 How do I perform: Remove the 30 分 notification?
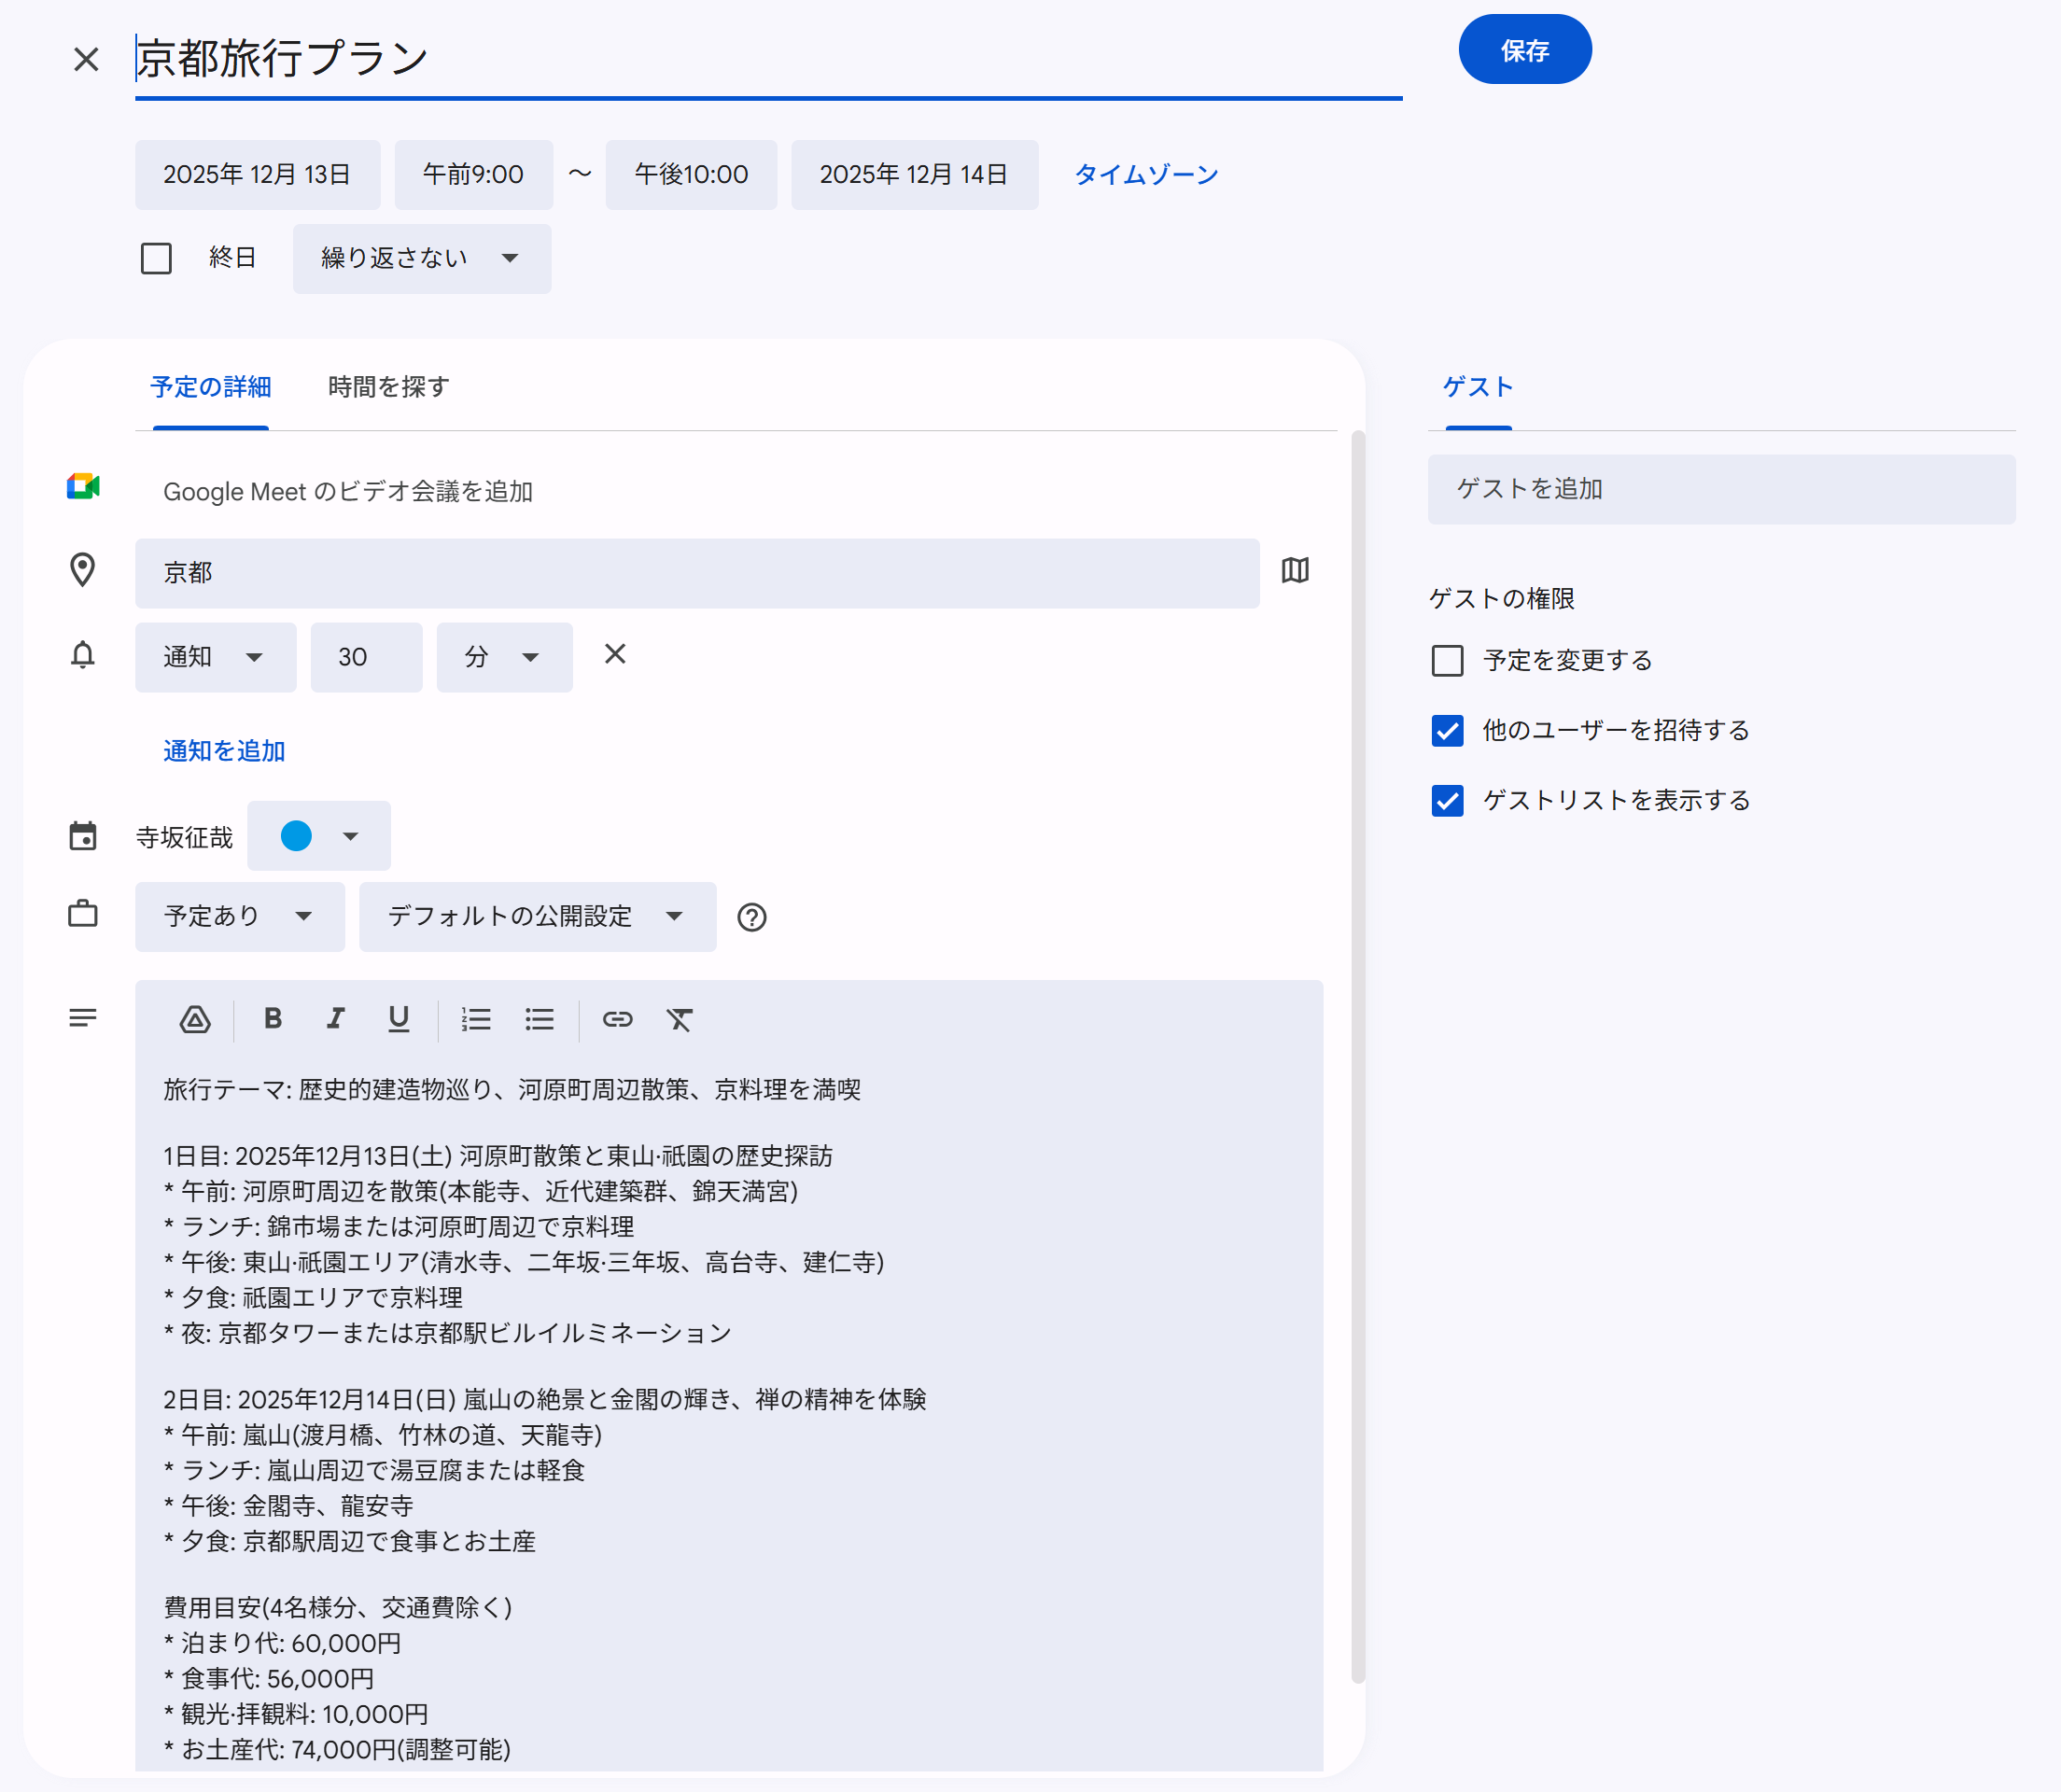click(x=615, y=654)
